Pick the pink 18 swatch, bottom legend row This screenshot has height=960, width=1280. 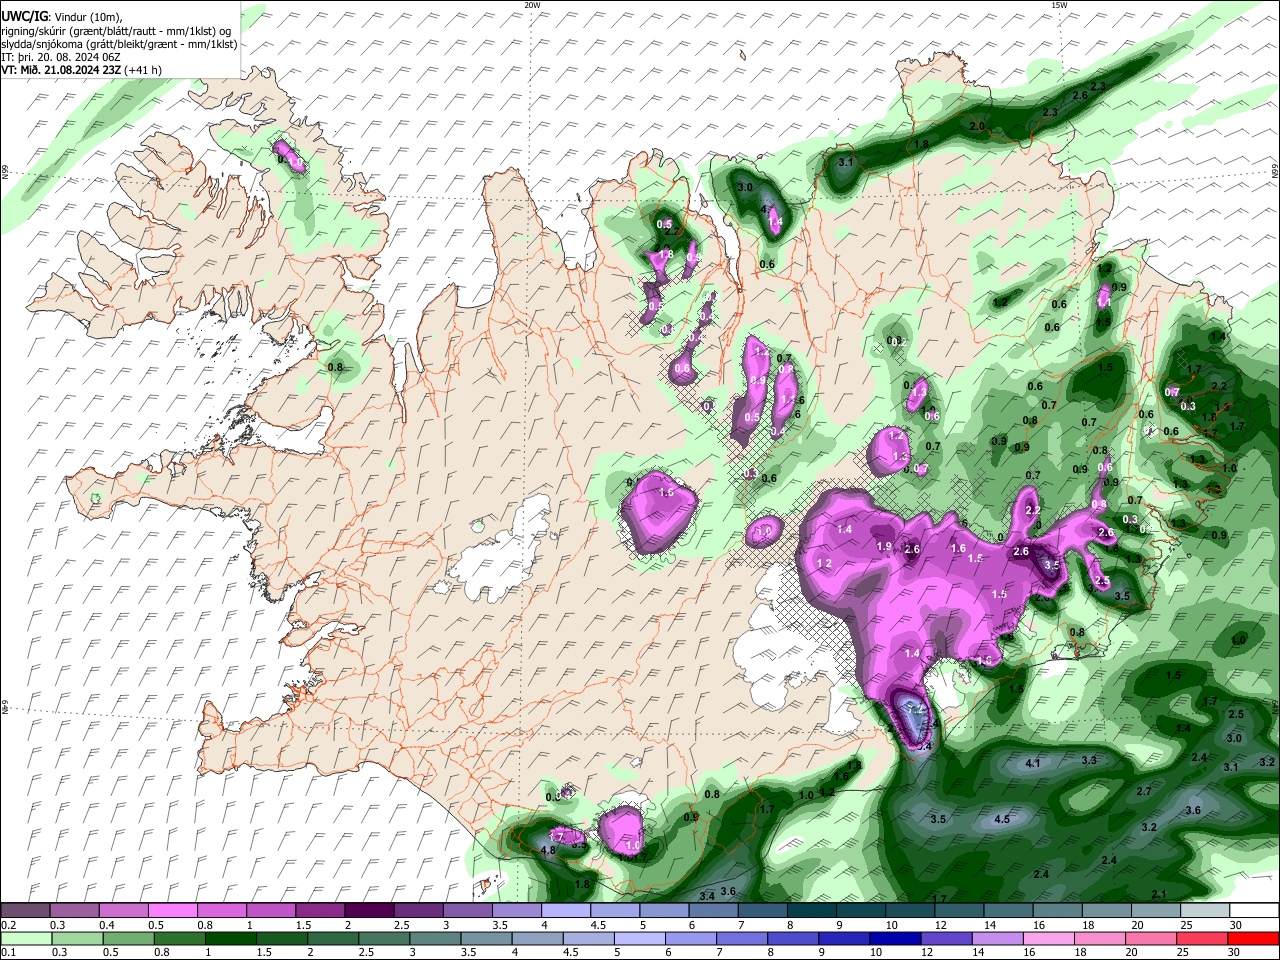point(1100,939)
